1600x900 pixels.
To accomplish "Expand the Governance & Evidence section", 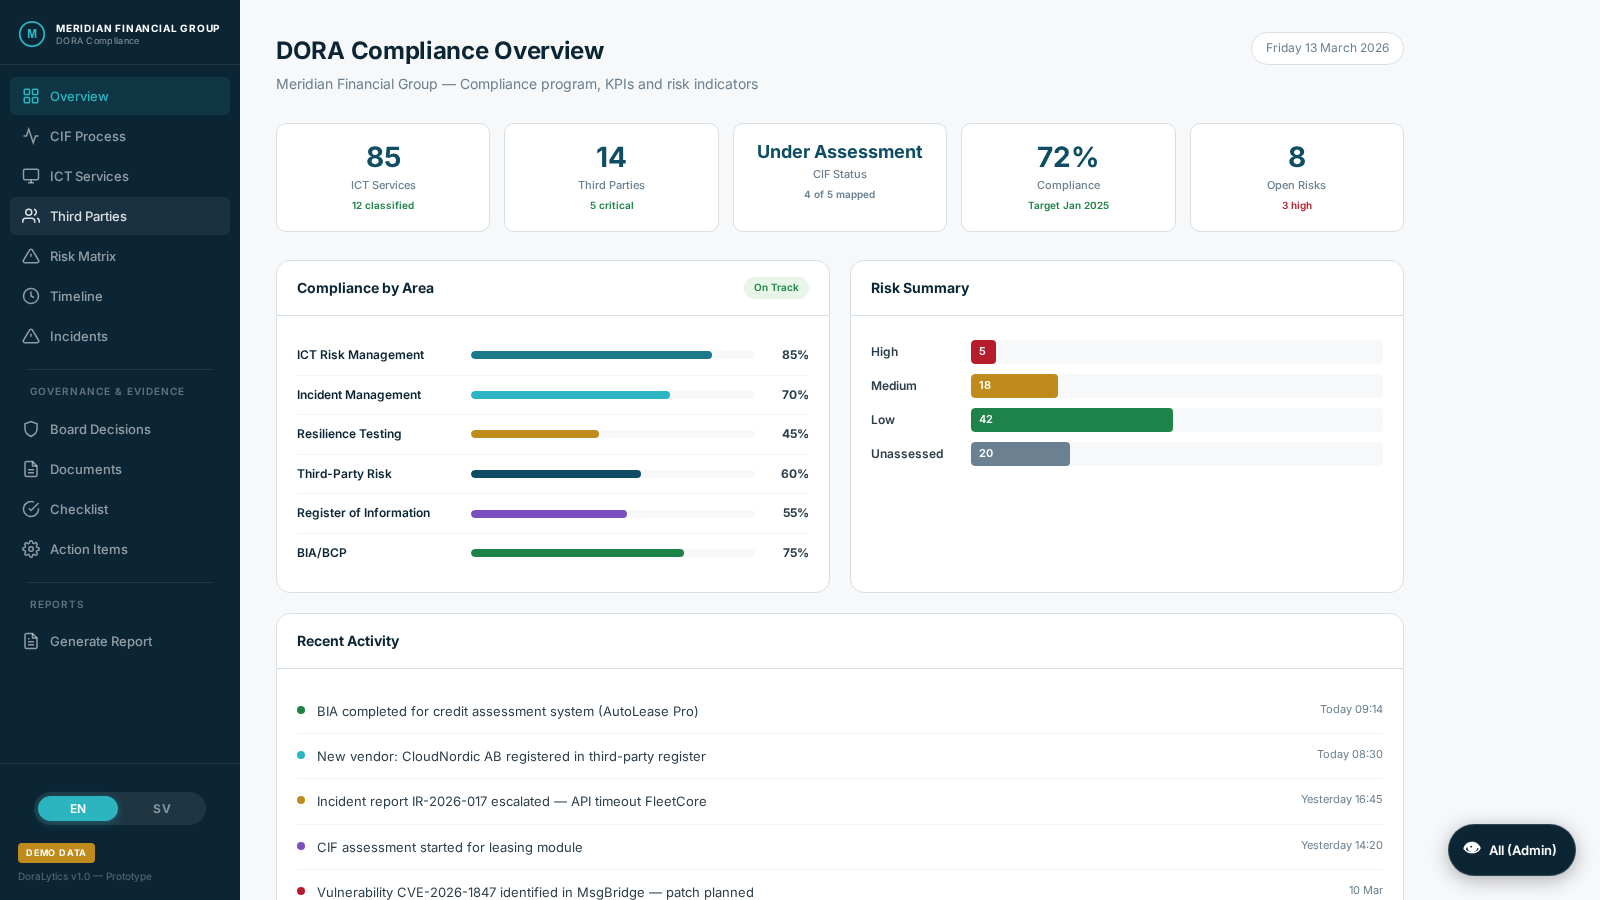I will 107,391.
